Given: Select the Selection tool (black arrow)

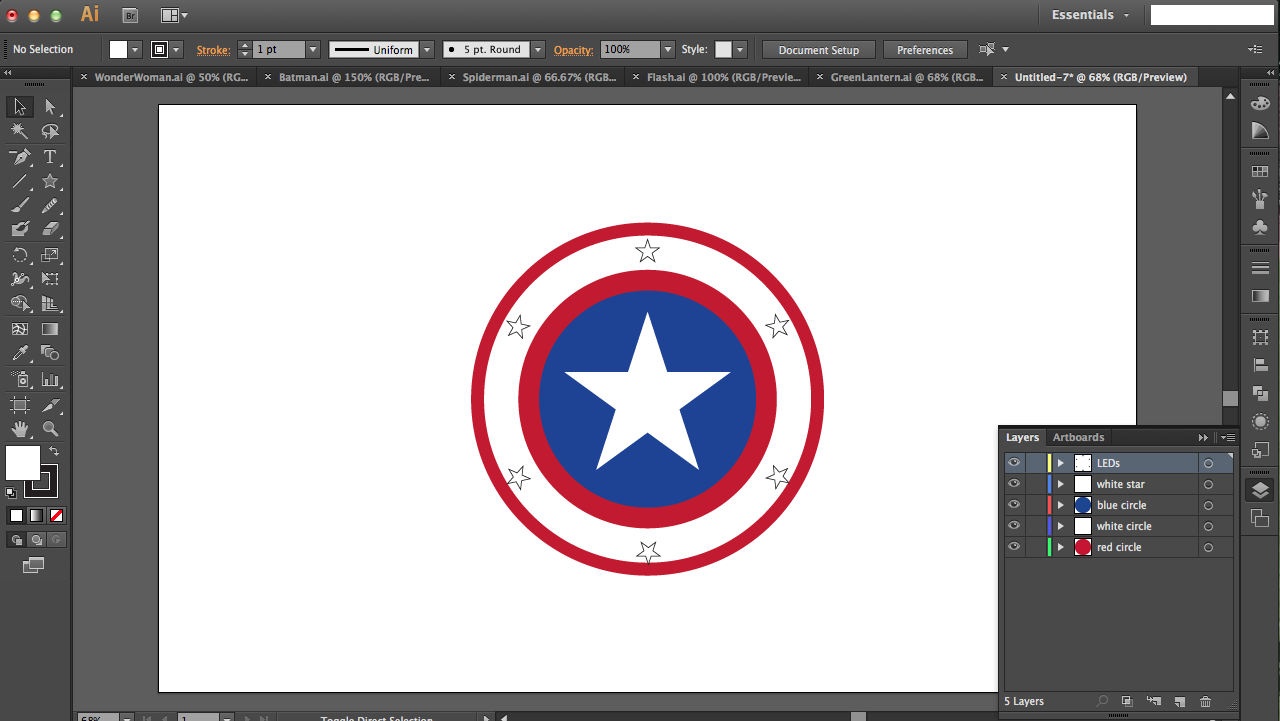Looking at the screenshot, I should click(19, 107).
